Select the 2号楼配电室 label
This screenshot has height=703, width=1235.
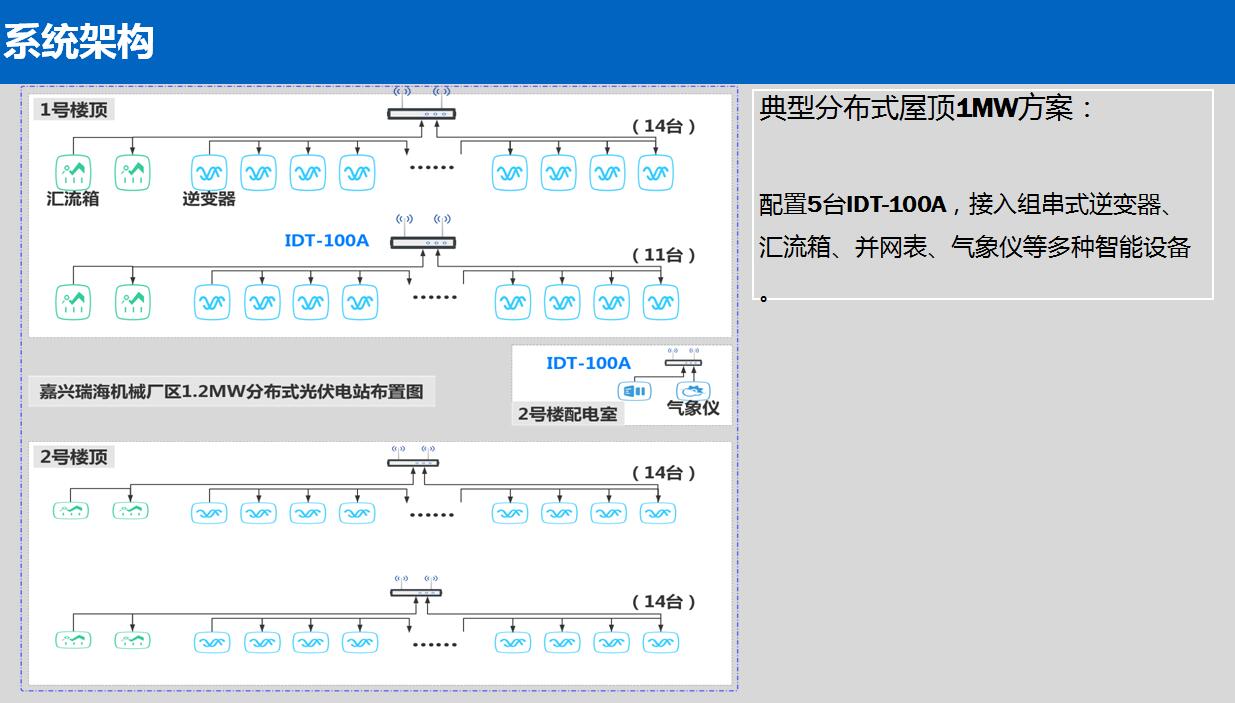click(567, 413)
